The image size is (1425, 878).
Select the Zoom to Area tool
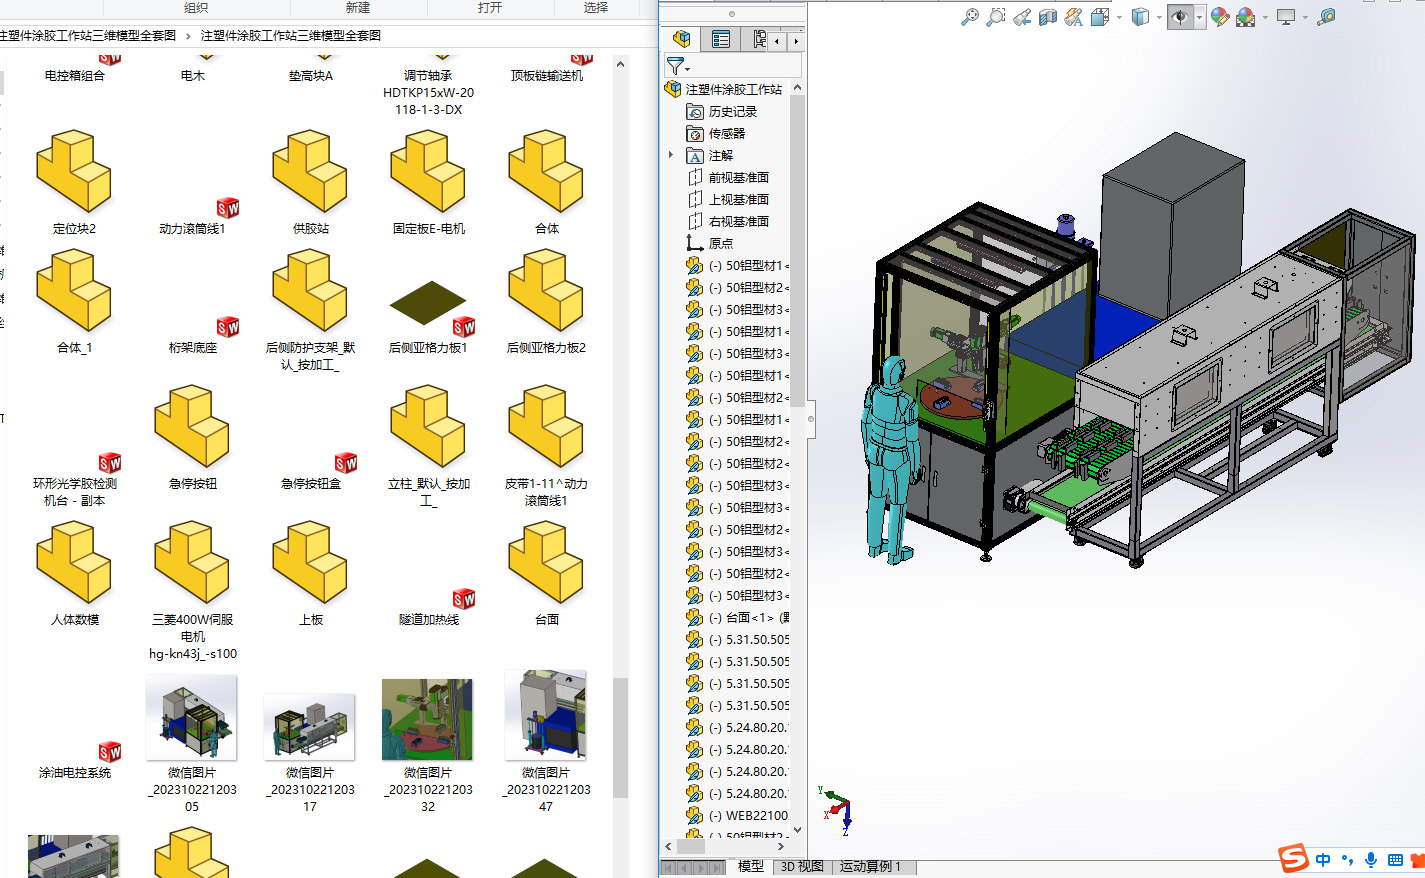[995, 17]
